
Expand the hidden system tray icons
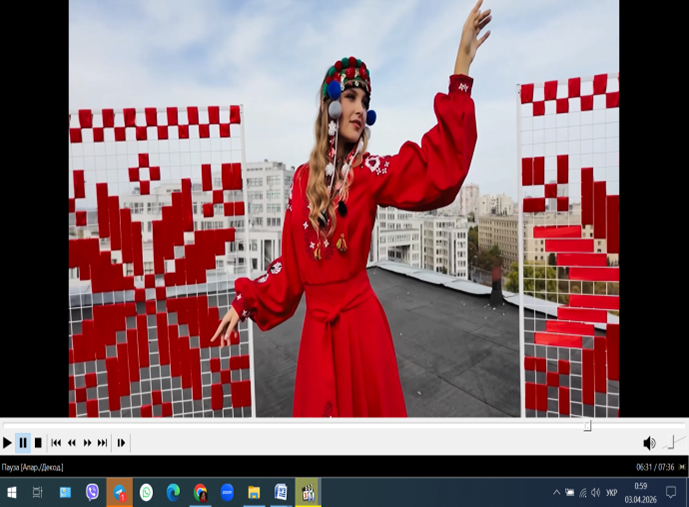click(x=557, y=492)
